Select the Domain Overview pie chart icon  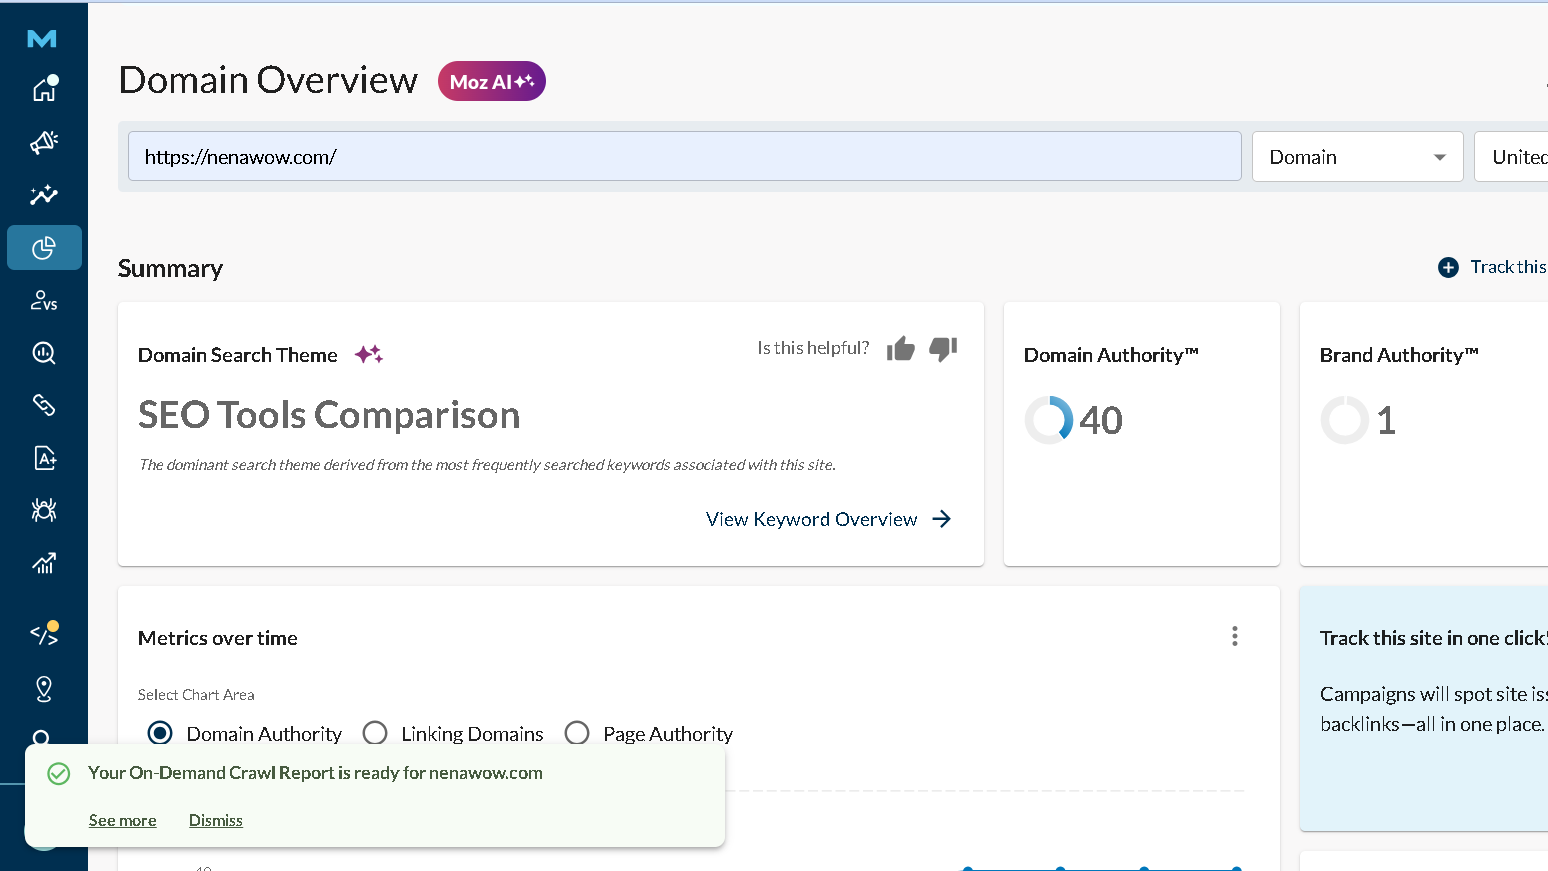coord(44,247)
